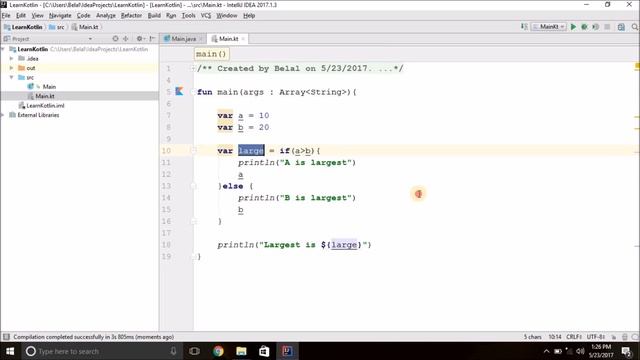Click the CRLF line separator in status bar

pyautogui.click(x=574, y=337)
